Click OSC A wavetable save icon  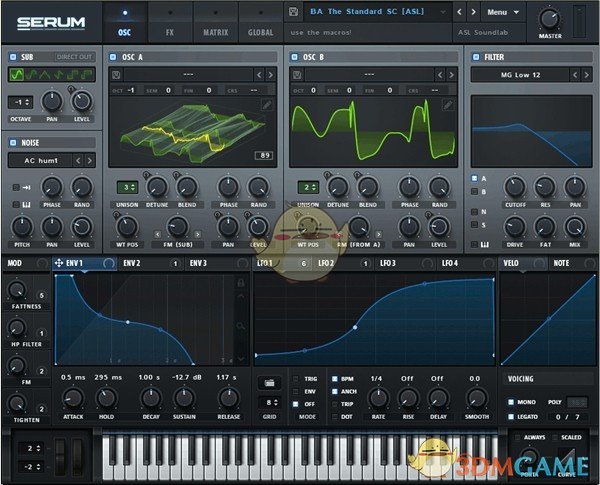tap(116, 75)
